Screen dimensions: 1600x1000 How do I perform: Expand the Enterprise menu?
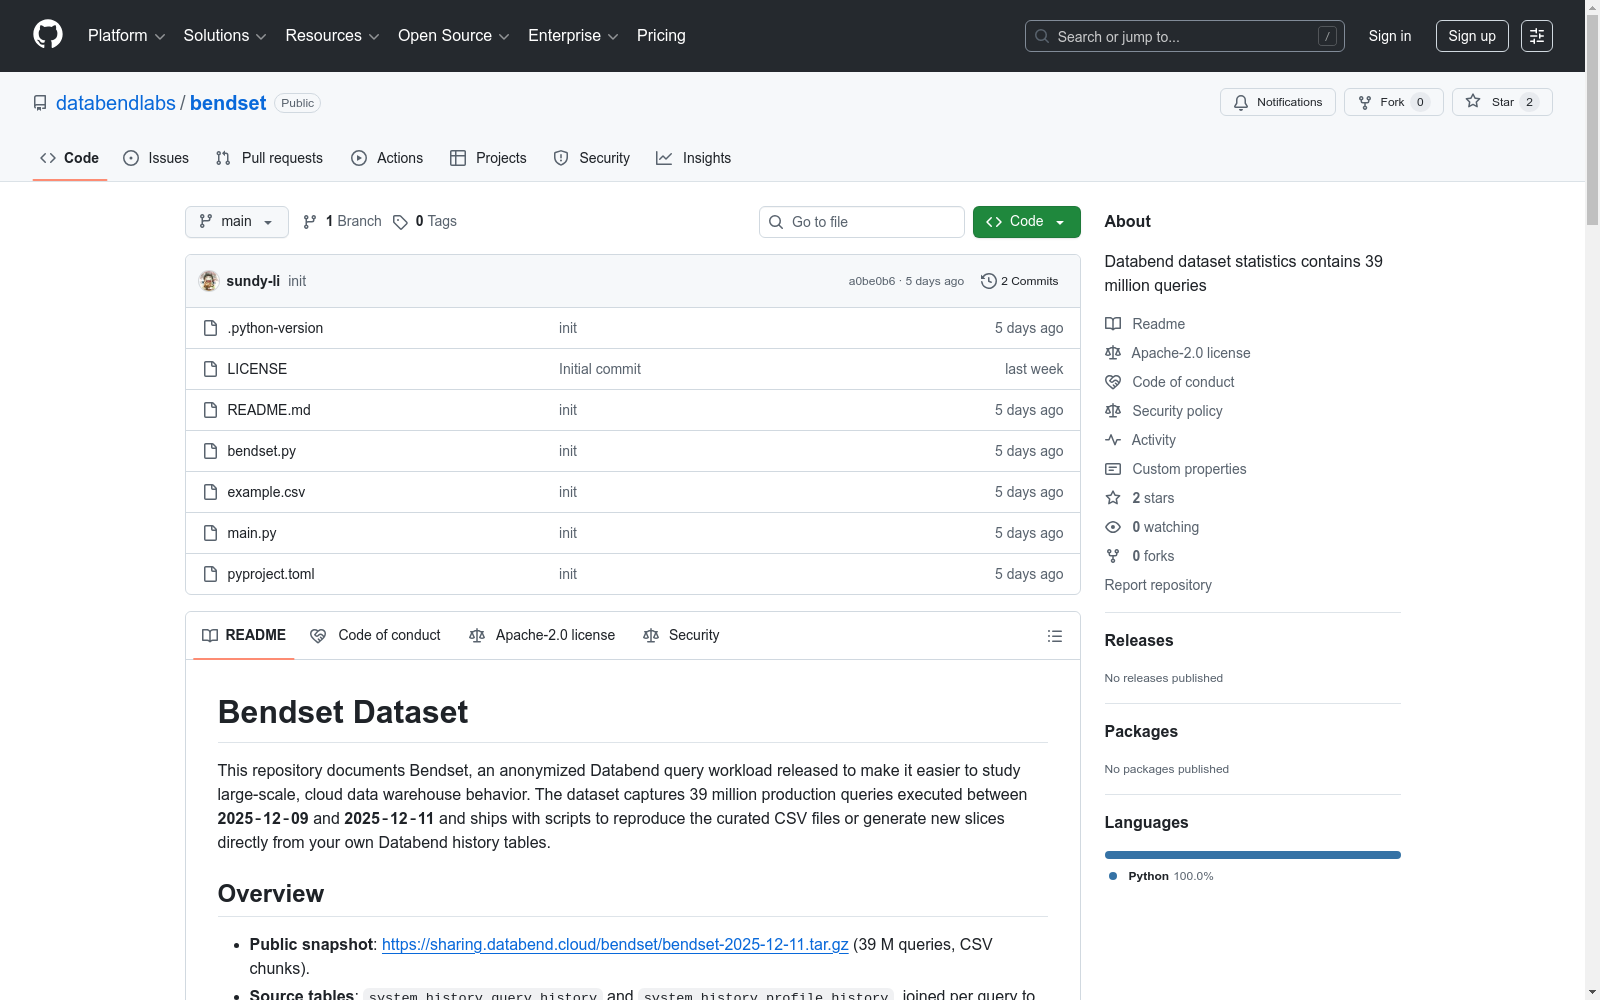pos(573,36)
